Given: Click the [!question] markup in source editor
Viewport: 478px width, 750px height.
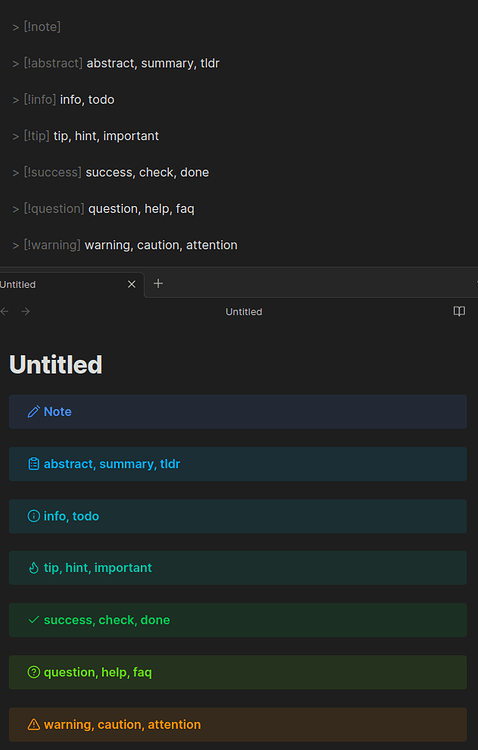Looking at the screenshot, I should click(54, 209).
